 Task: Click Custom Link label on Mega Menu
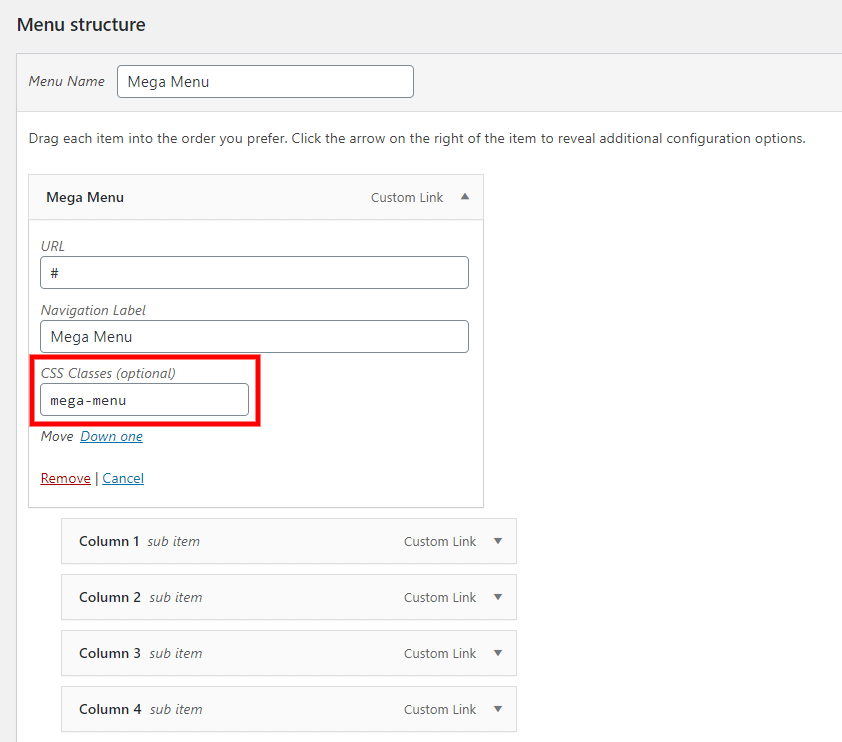click(406, 198)
